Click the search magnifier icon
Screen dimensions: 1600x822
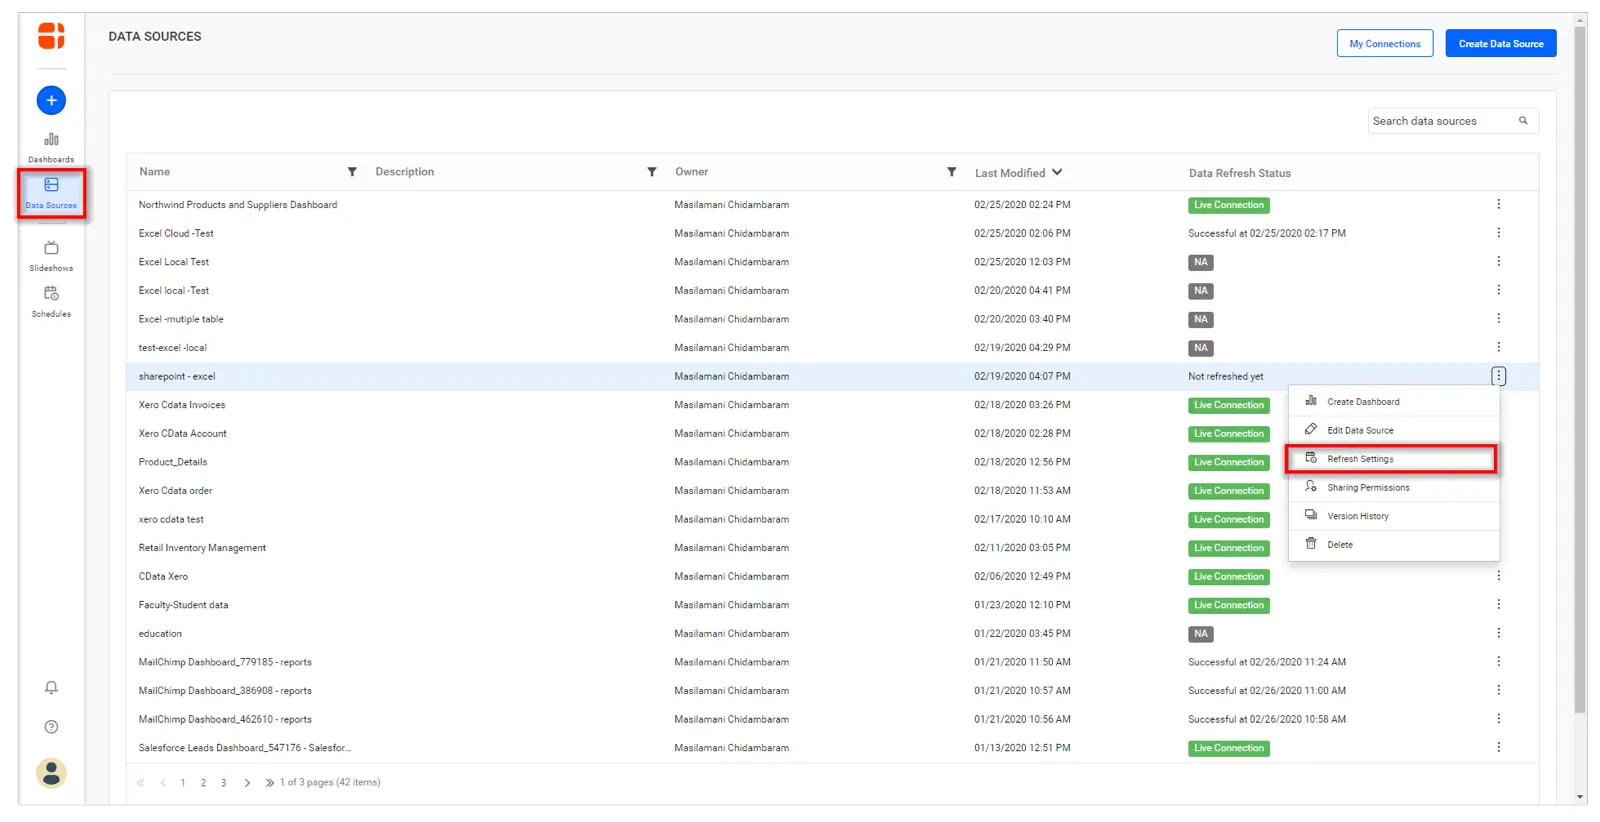pyautogui.click(x=1523, y=121)
